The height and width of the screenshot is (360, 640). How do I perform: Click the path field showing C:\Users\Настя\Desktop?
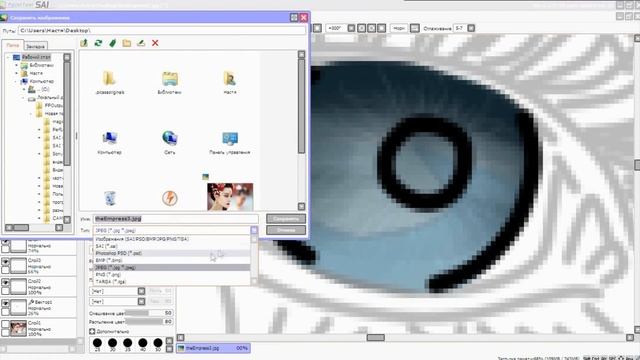point(162,31)
